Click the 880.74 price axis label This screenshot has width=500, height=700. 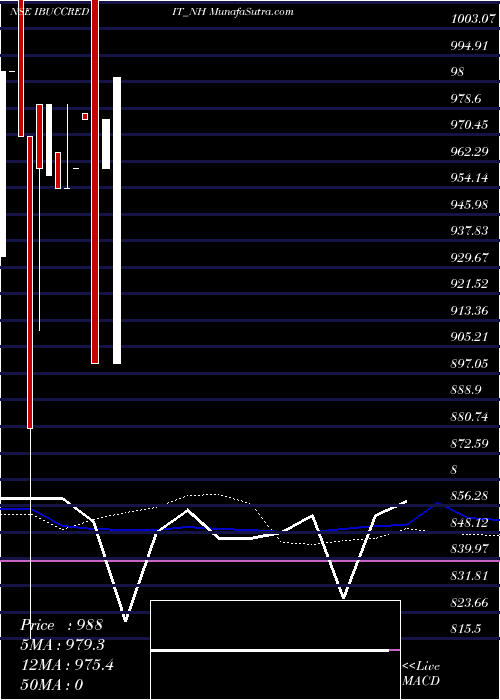coord(469,417)
